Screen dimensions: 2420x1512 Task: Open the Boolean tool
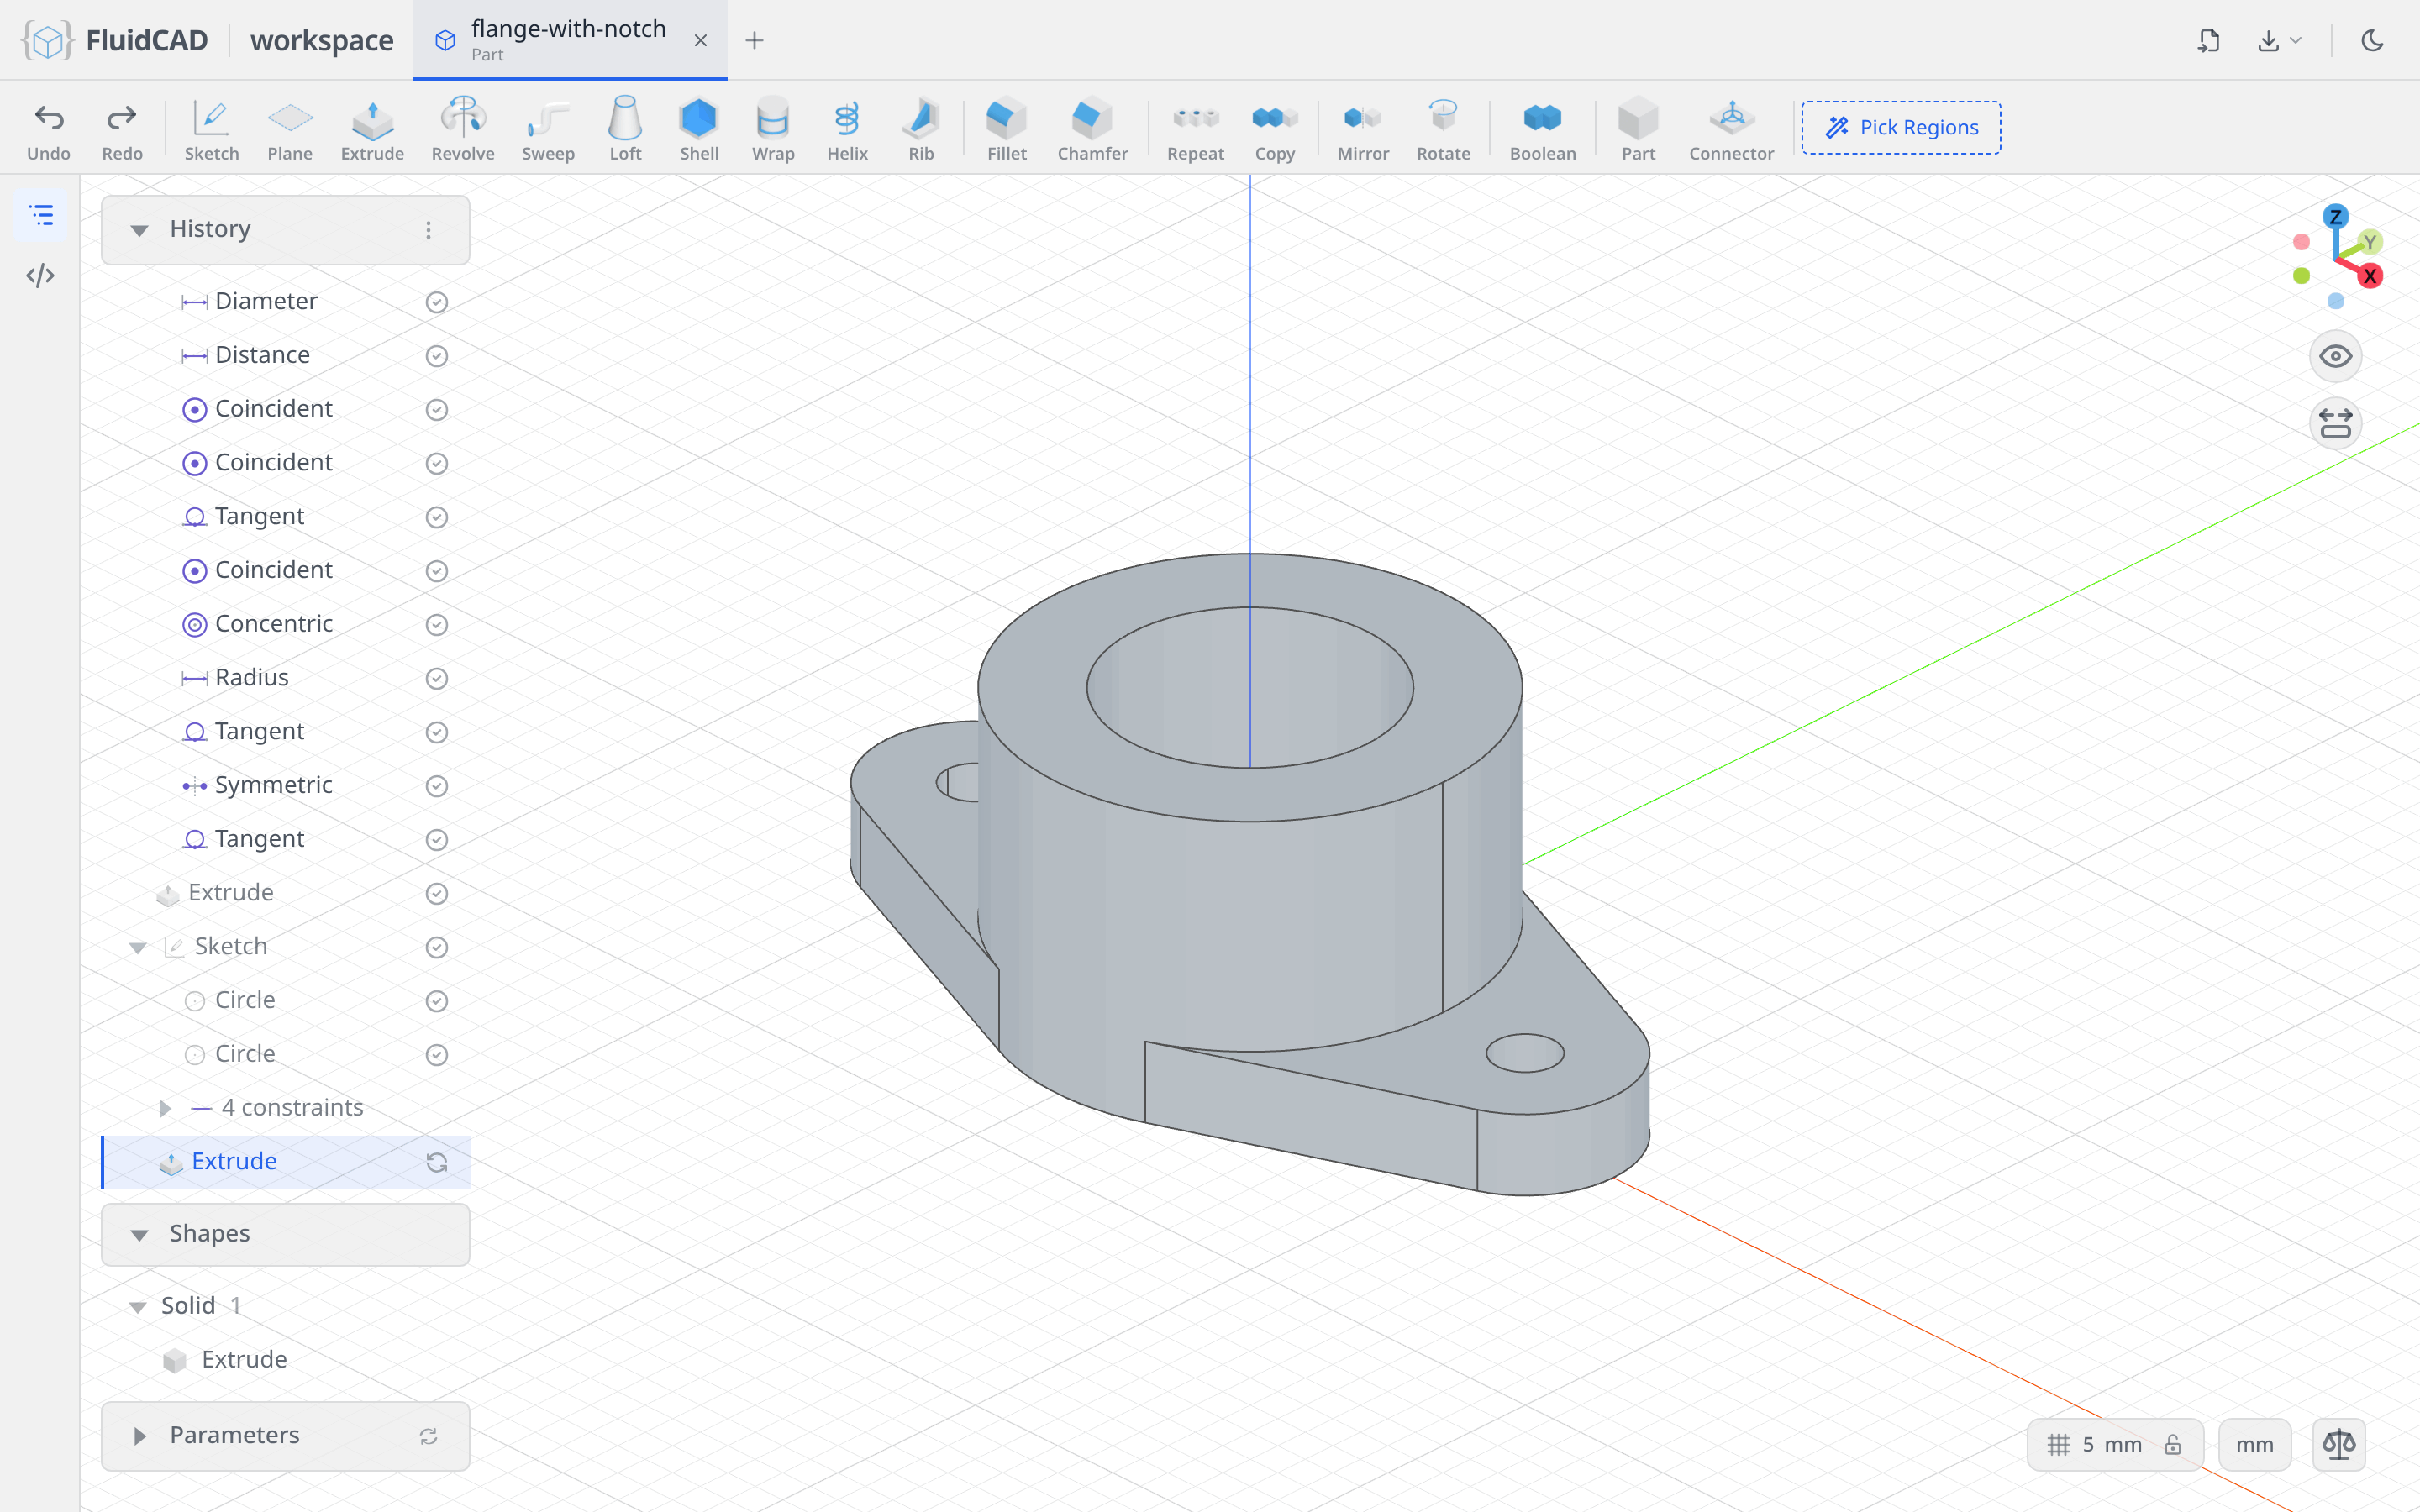tap(1542, 129)
